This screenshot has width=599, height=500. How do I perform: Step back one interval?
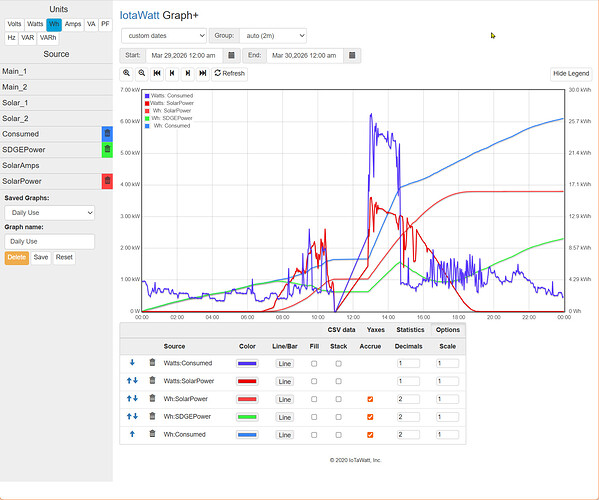[172, 73]
